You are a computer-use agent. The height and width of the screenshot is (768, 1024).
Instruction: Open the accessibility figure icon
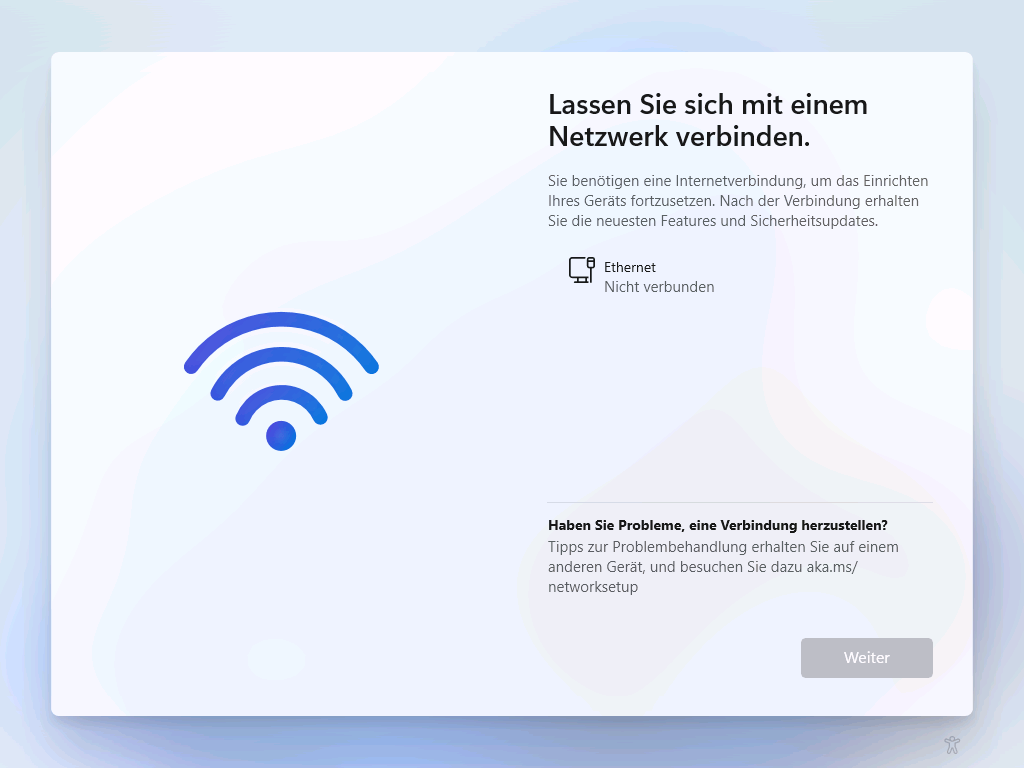[952, 744]
